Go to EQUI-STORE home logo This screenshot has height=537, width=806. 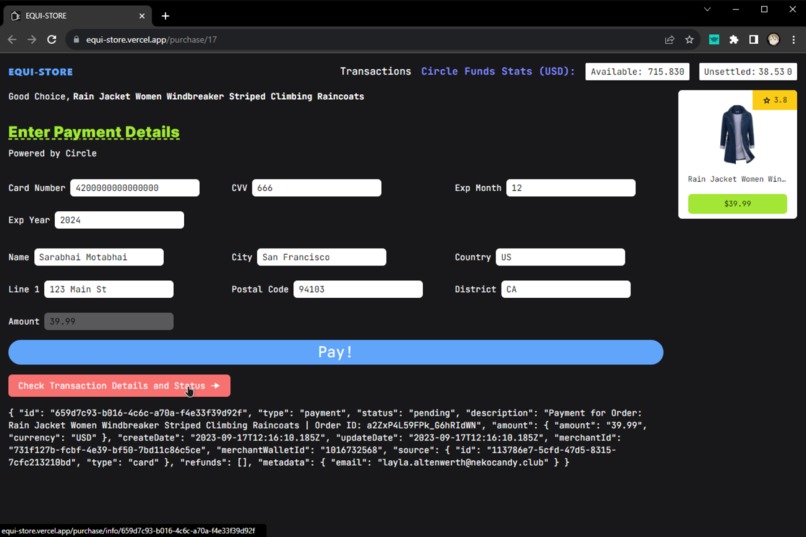pos(41,72)
